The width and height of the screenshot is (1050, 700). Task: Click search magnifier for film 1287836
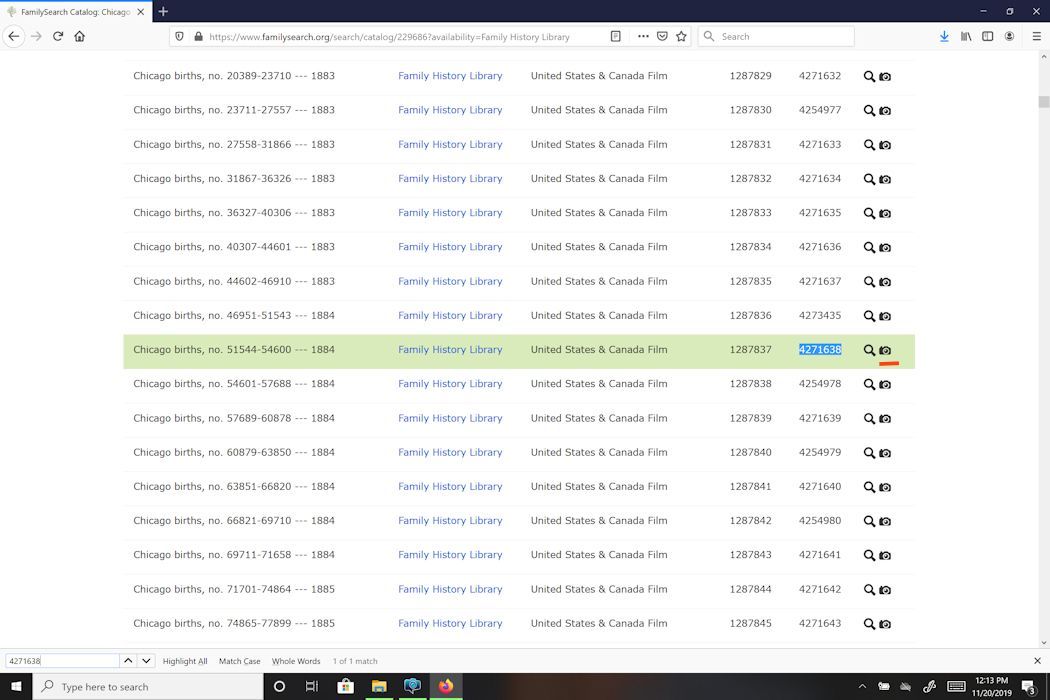869,316
